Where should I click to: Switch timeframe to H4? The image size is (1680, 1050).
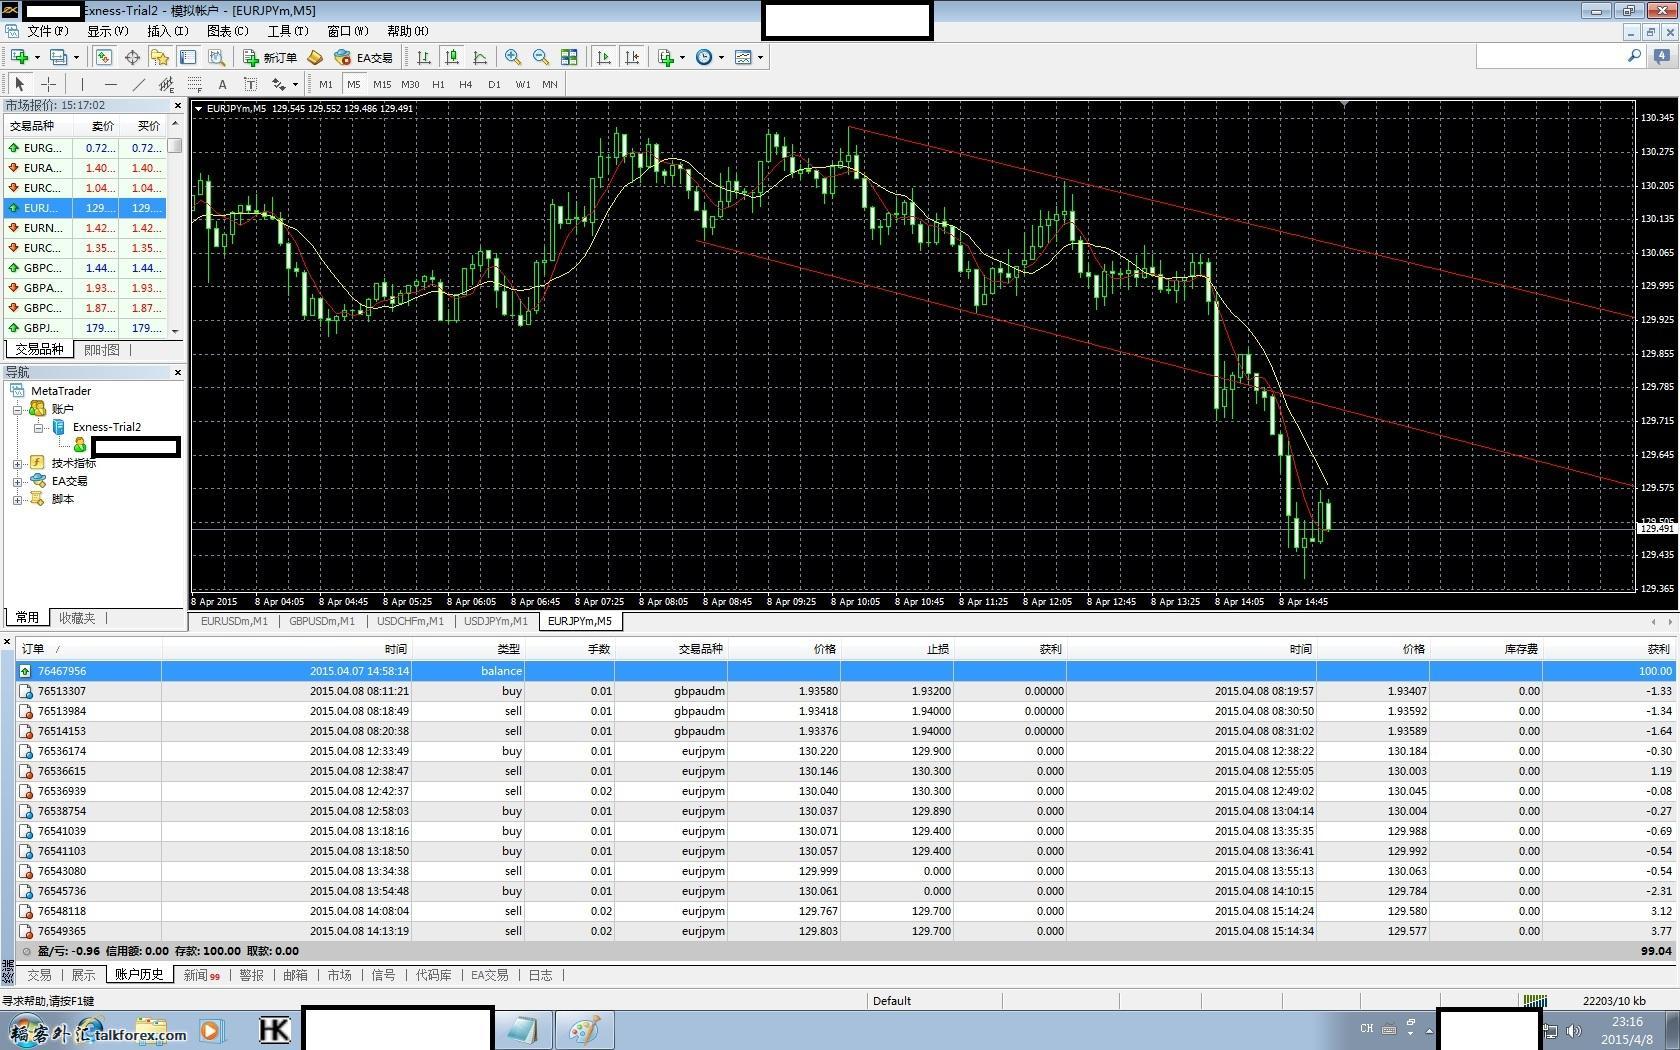[466, 84]
